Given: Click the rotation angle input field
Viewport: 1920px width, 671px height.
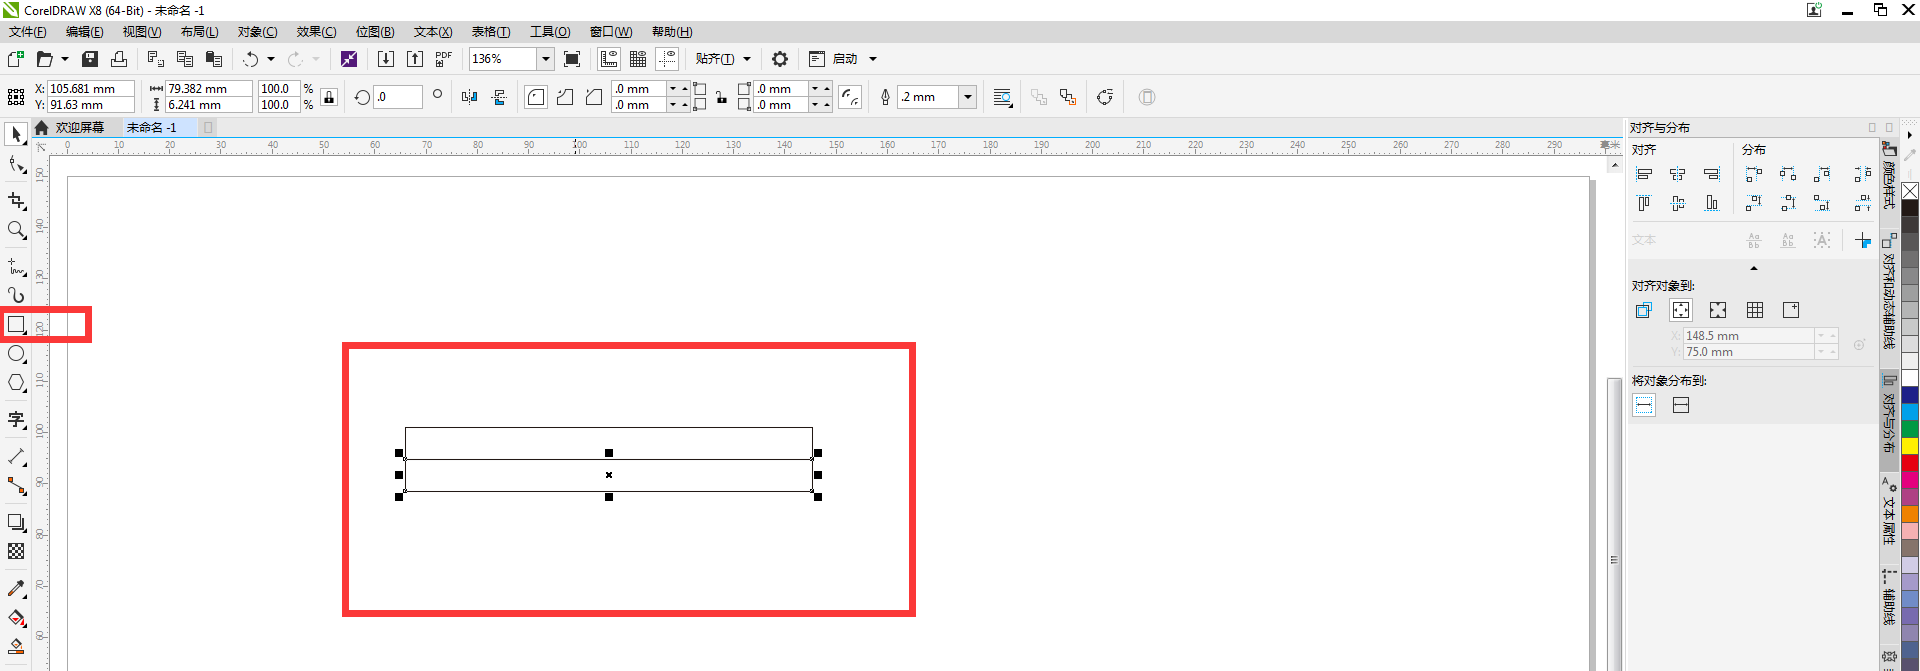Looking at the screenshot, I should click(x=398, y=97).
